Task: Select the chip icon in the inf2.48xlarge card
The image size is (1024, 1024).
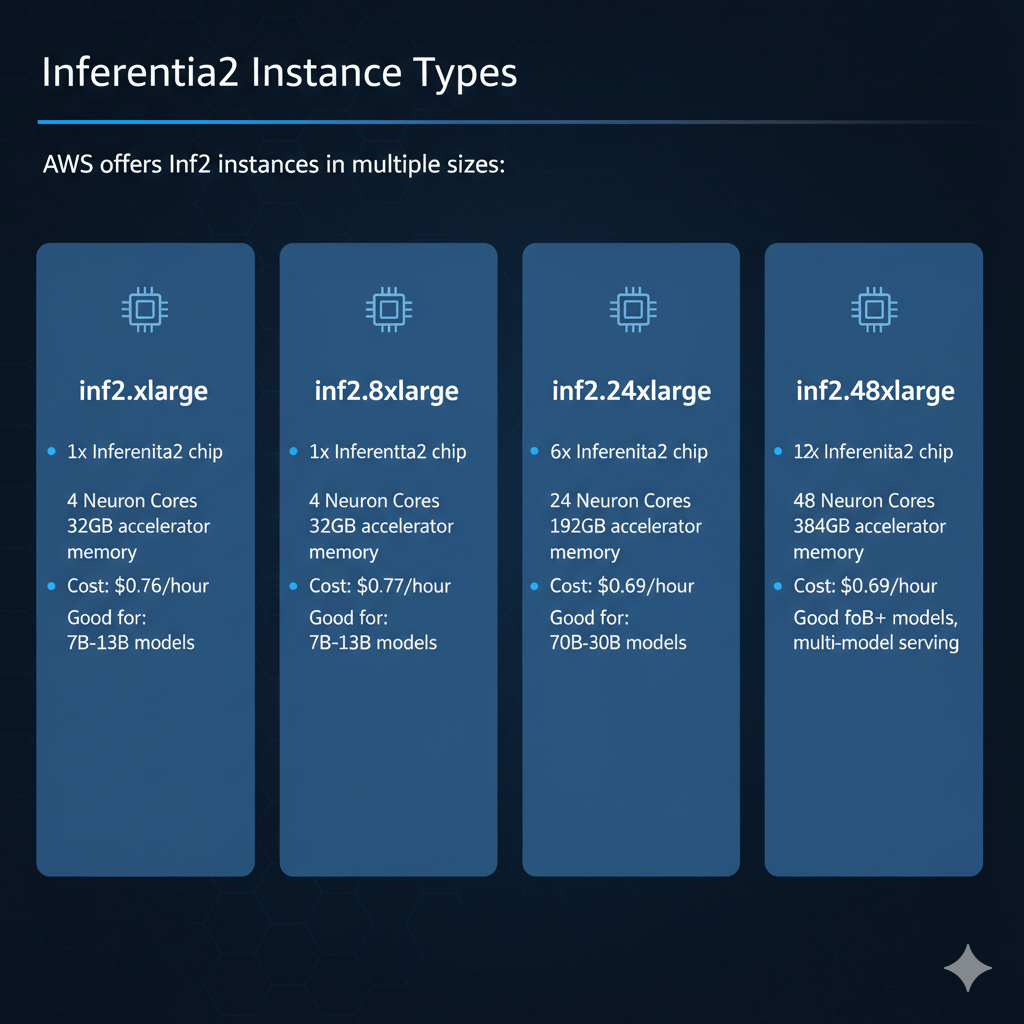Action: click(x=874, y=310)
